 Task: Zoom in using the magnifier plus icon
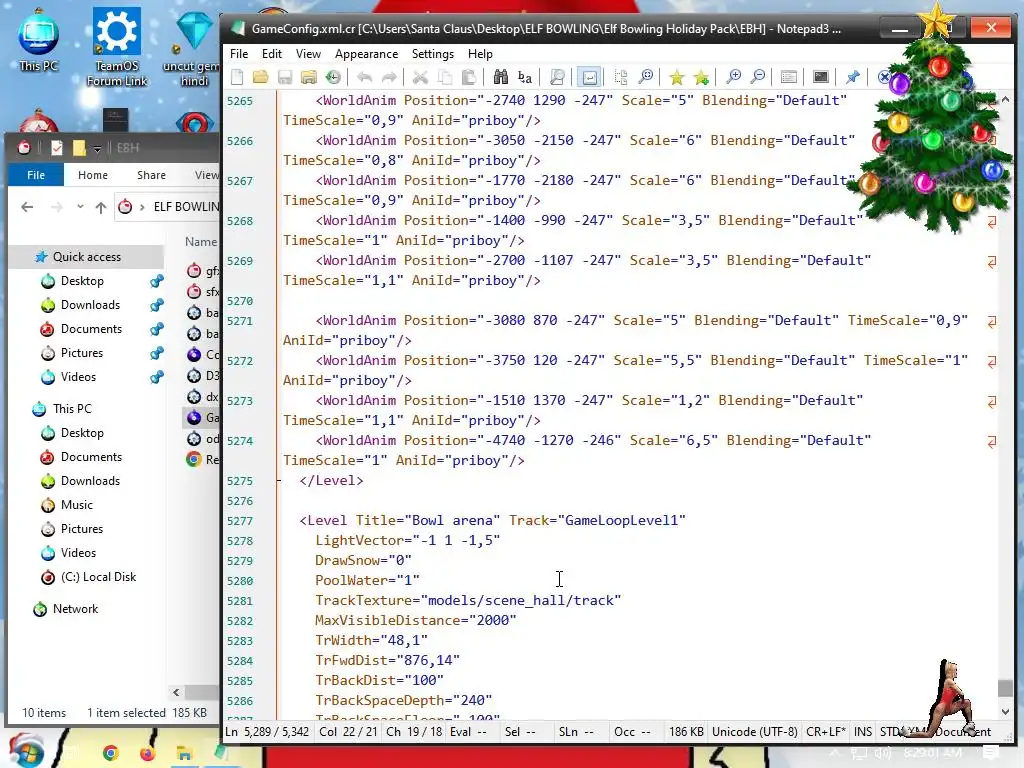pos(733,78)
